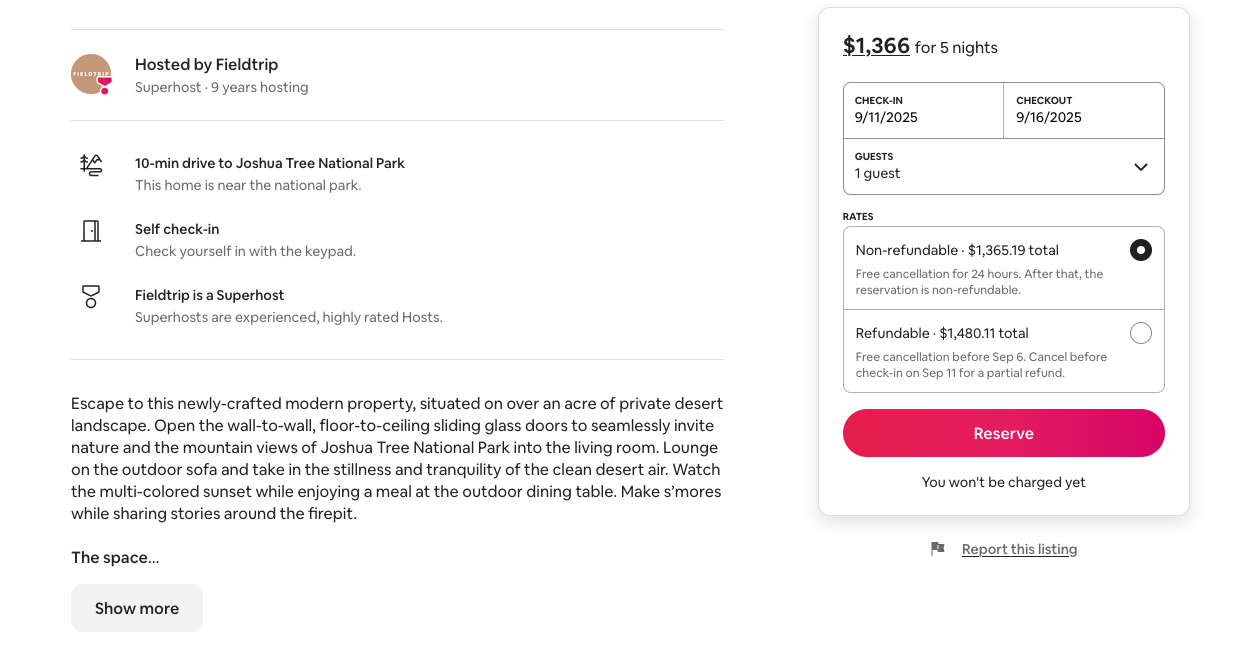1258x656 pixels.
Task: Expand description with Show more
Action: click(x=137, y=608)
